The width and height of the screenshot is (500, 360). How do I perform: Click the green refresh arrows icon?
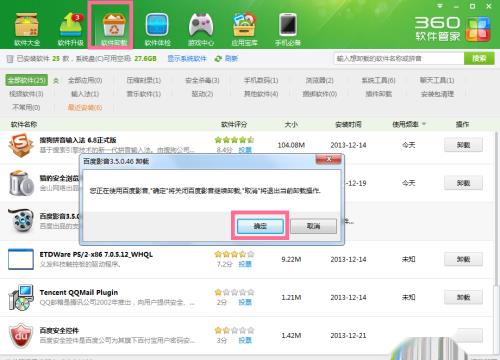pos(218,59)
